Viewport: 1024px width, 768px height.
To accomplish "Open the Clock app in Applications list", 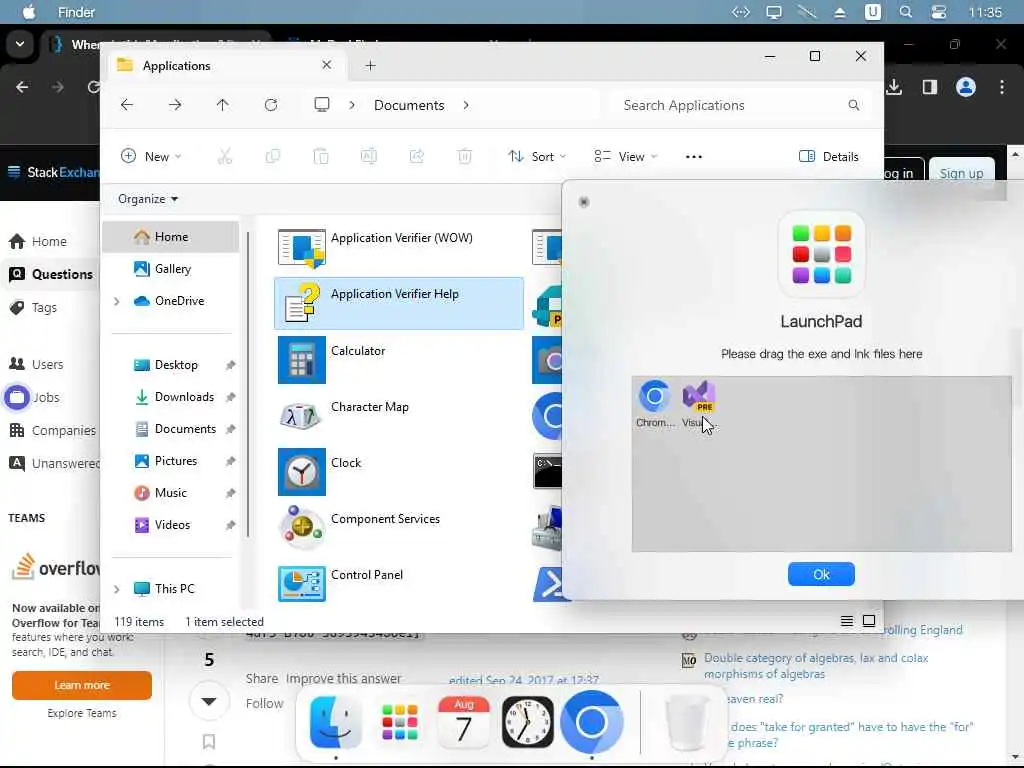I will coord(398,472).
